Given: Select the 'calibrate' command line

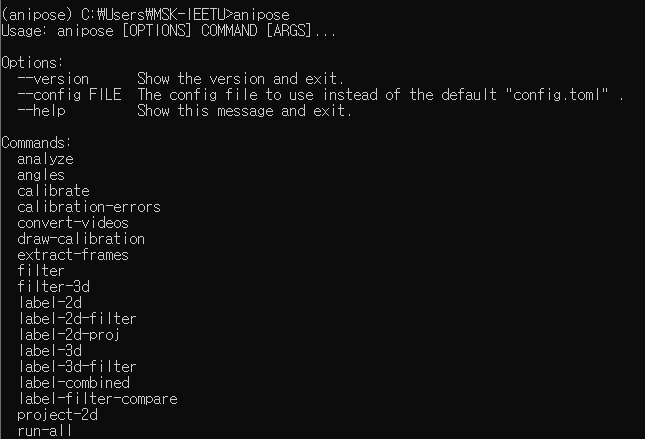Looking at the screenshot, I should point(53,191).
